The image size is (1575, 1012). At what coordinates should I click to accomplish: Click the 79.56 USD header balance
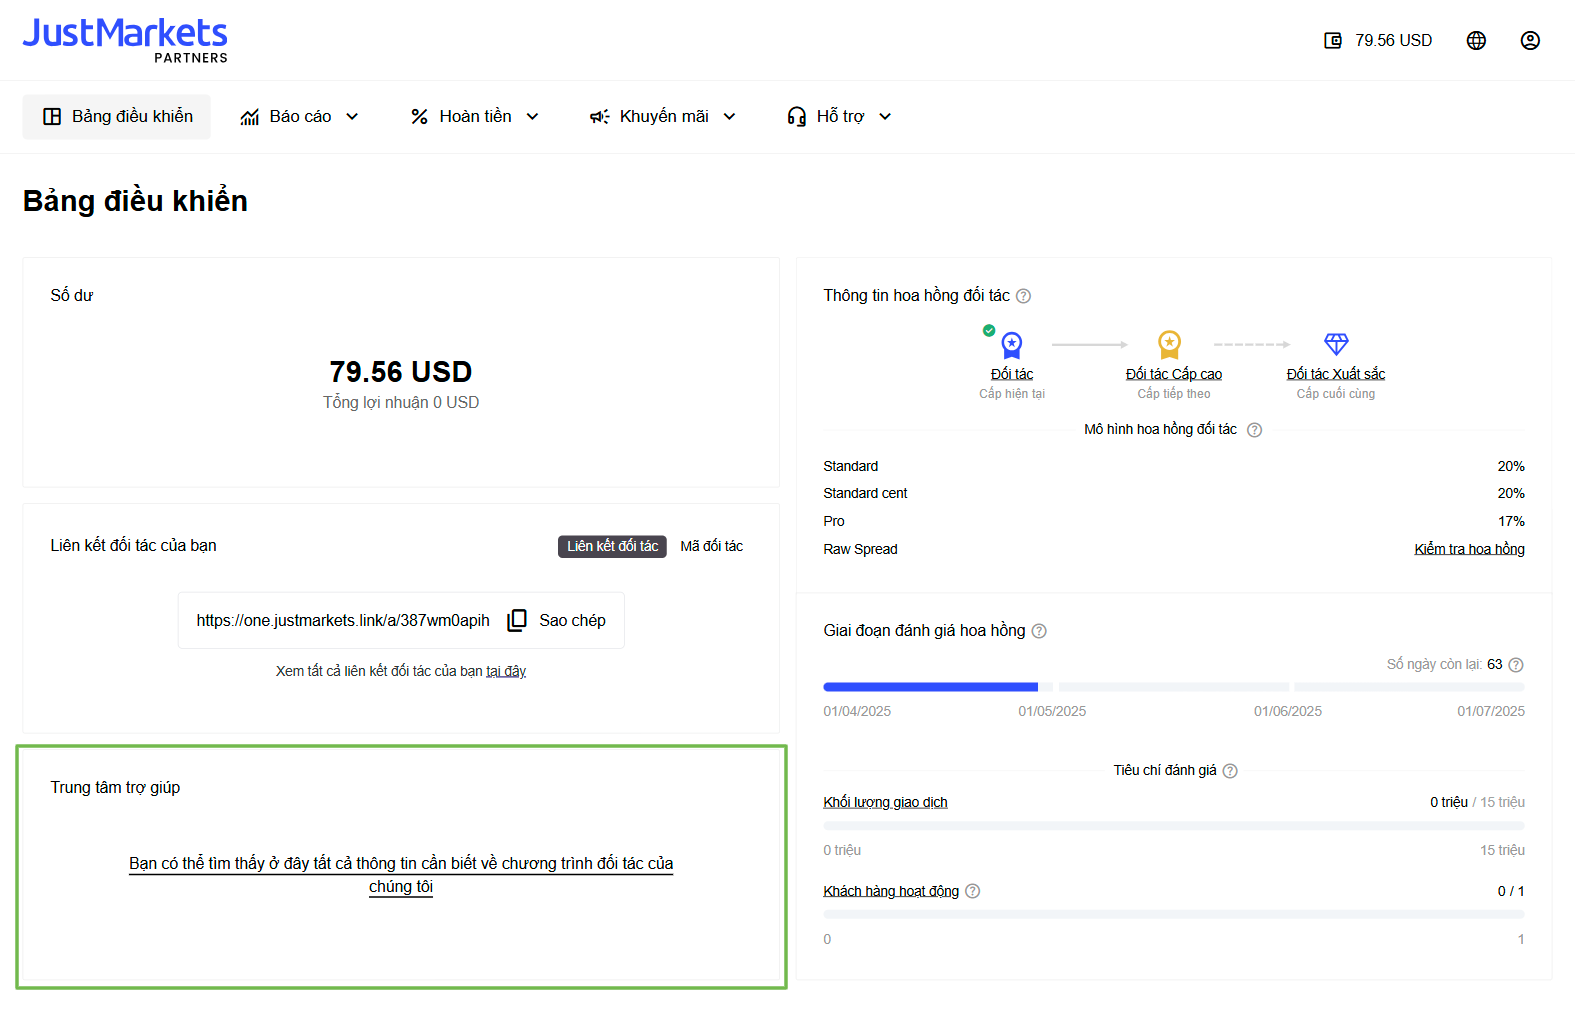coord(1393,40)
